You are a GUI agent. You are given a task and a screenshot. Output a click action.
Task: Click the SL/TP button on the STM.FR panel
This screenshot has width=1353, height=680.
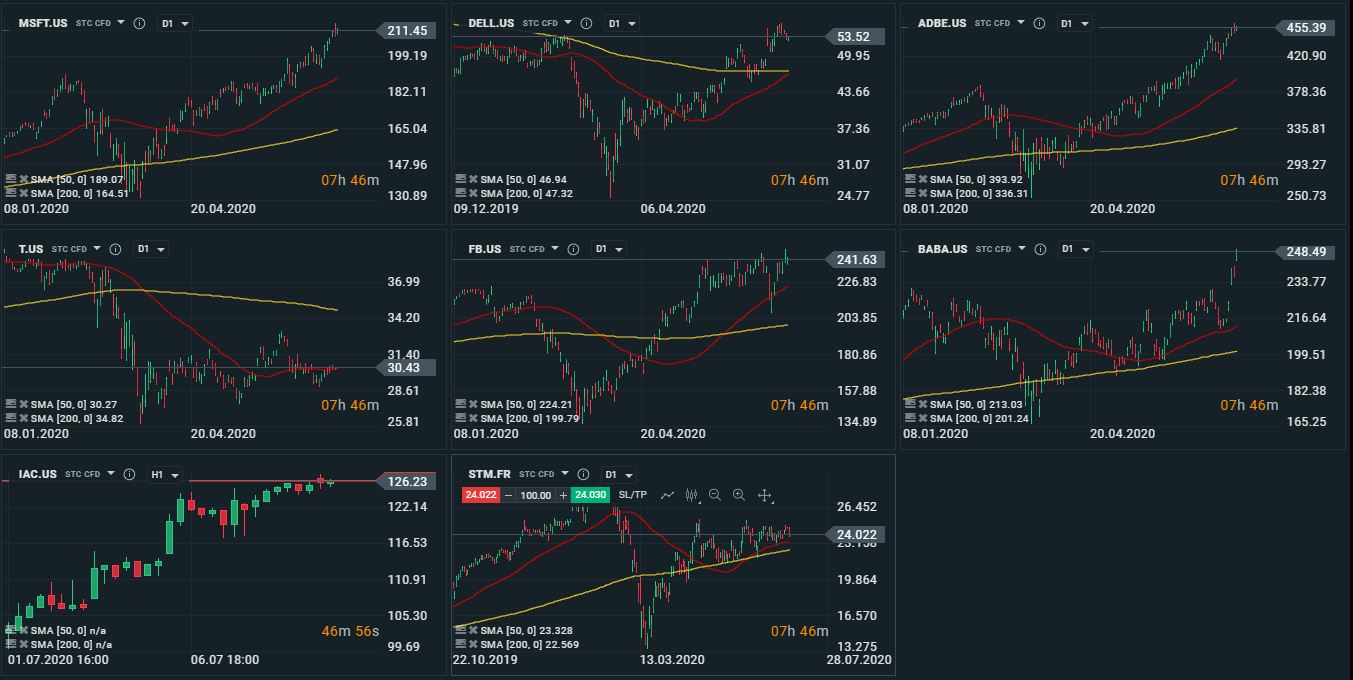632,495
